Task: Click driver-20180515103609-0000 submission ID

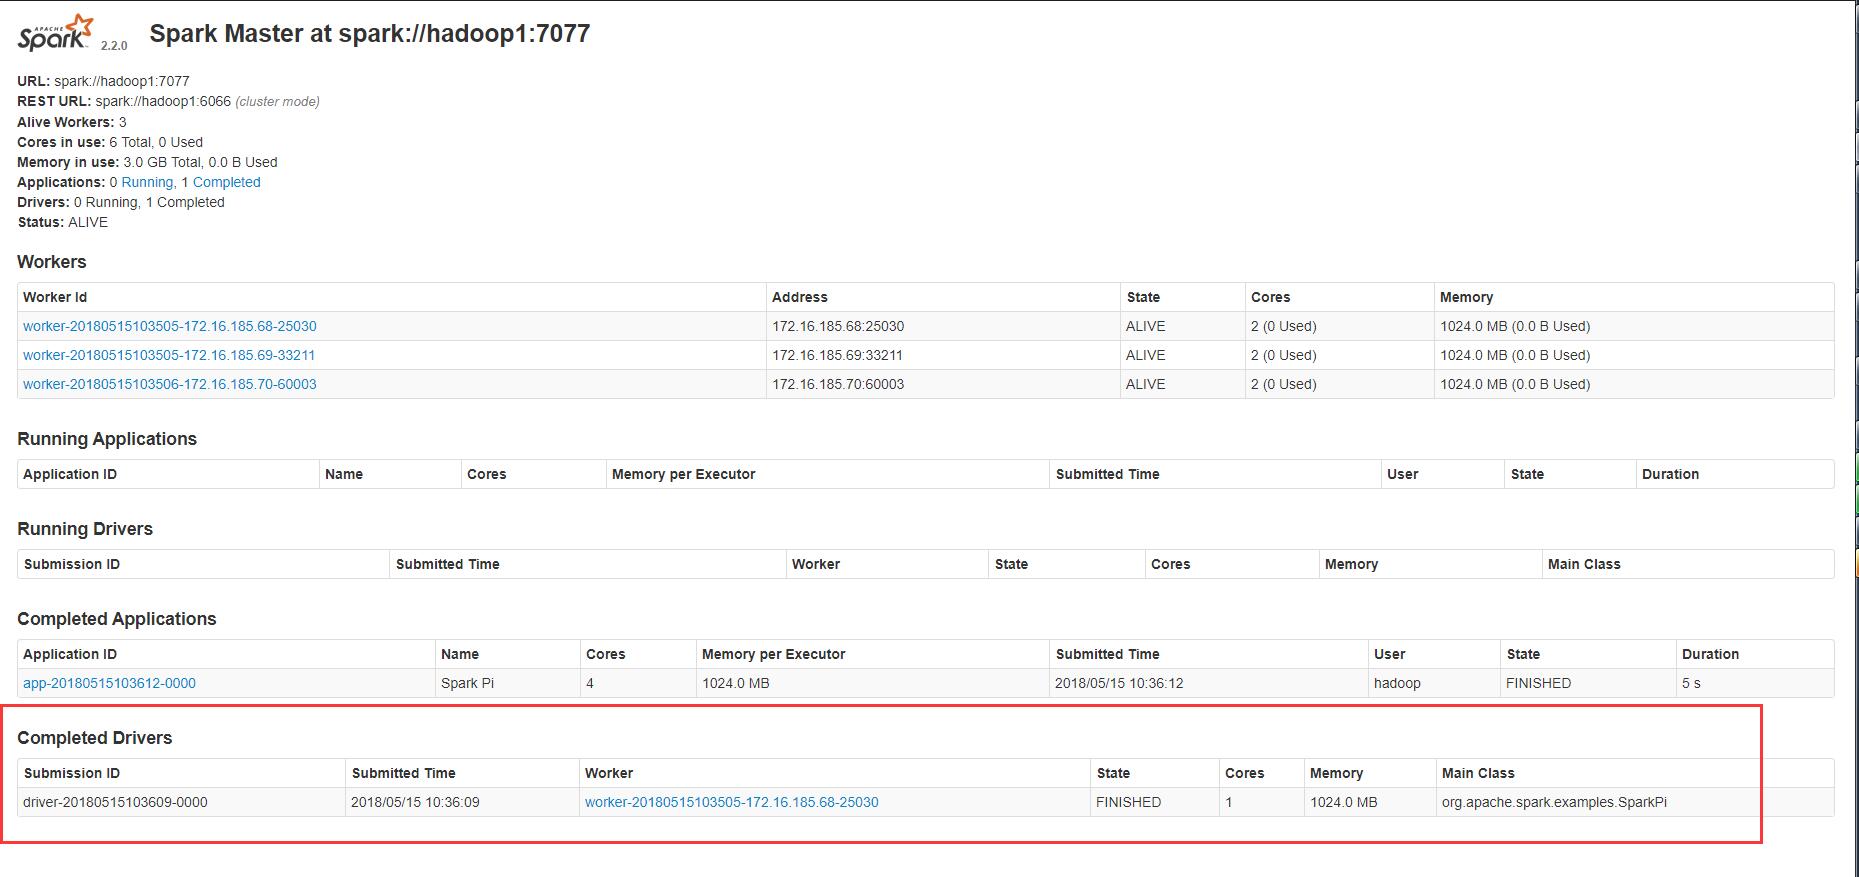Action: (x=115, y=802)
